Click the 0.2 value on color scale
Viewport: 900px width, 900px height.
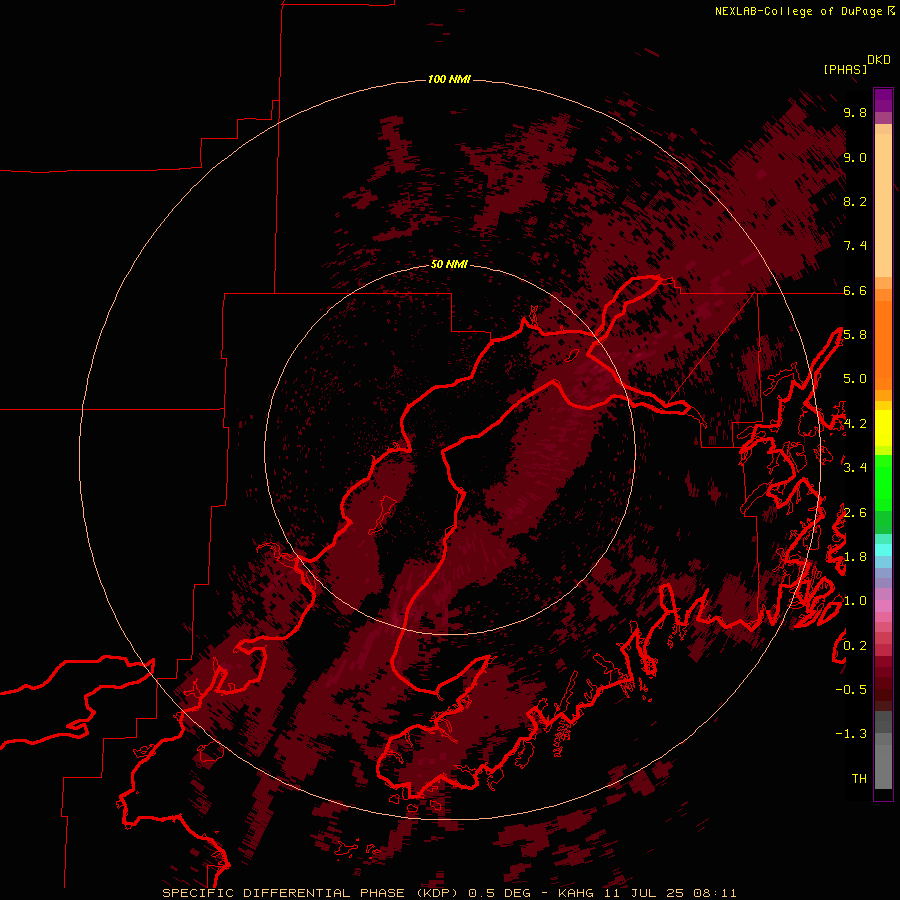click(855, 646)
